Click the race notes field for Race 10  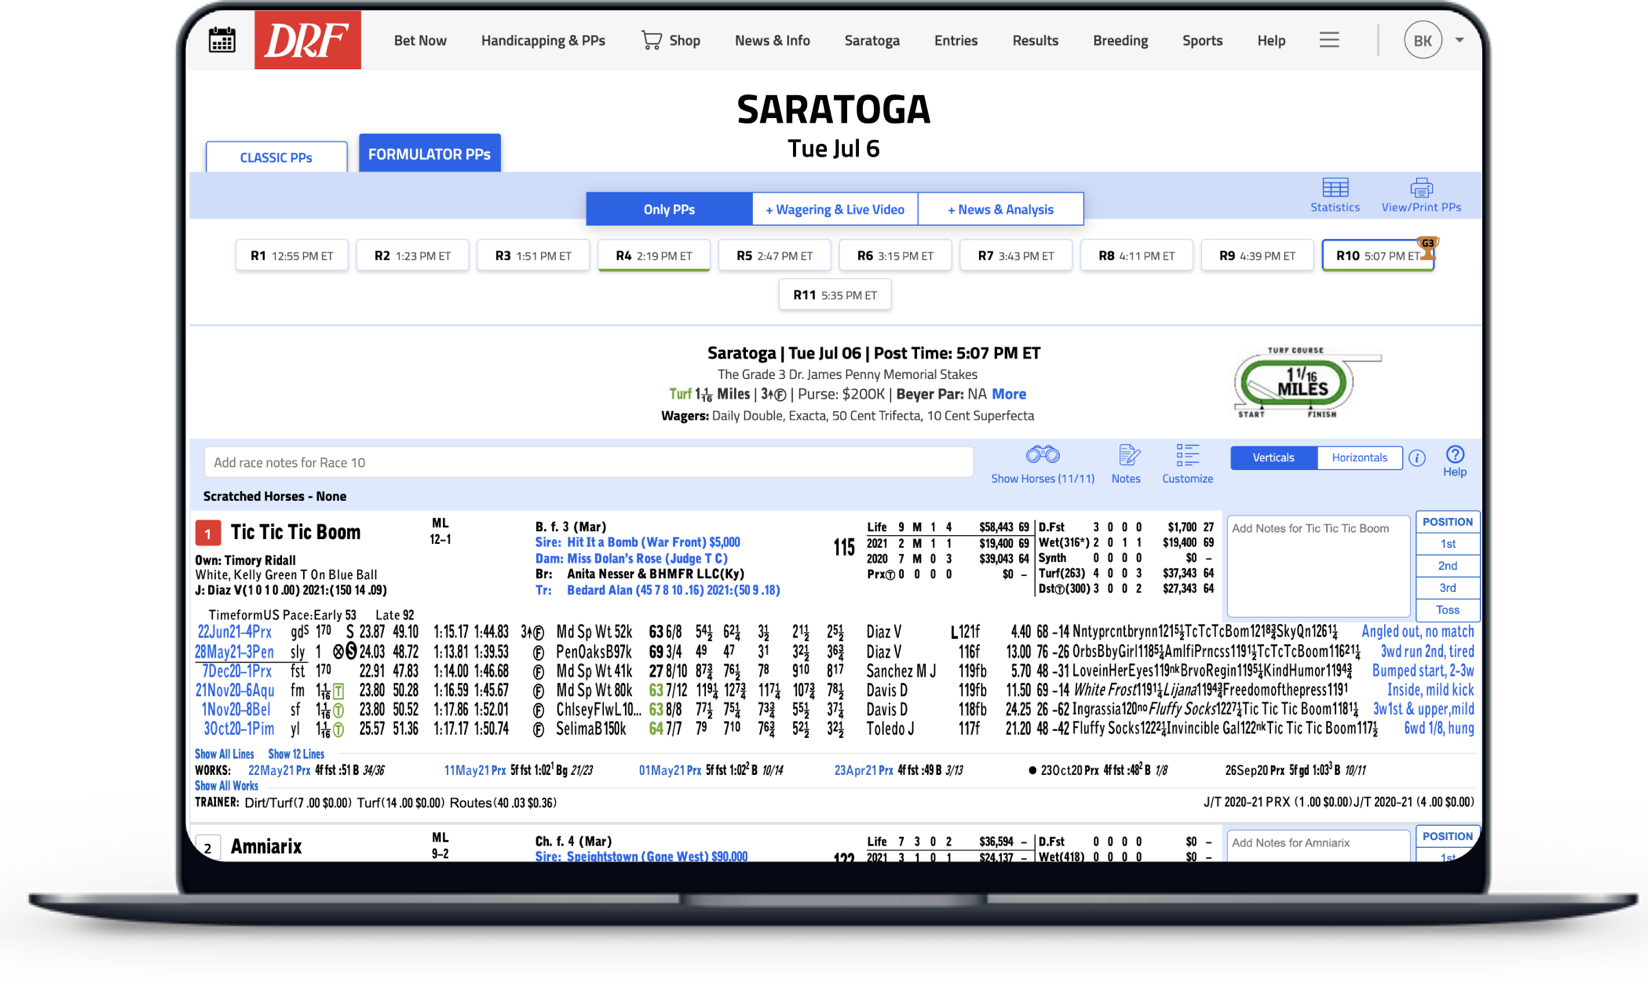pos(588,462)
